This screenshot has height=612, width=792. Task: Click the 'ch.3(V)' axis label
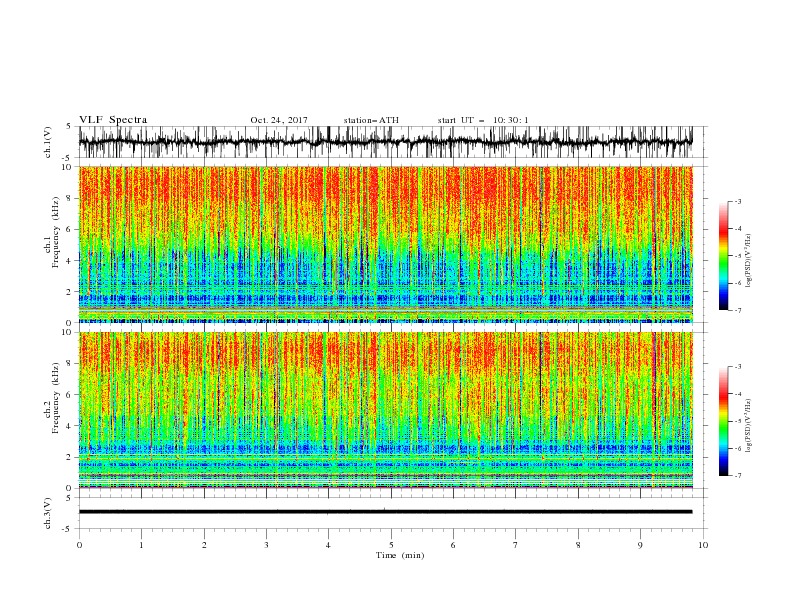pyautogui.click(x=48, y=513)
